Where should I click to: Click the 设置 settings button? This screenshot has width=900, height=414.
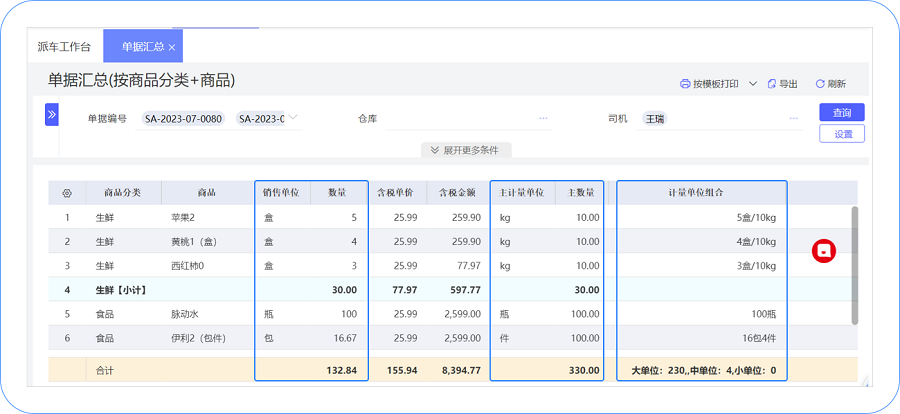841,134
